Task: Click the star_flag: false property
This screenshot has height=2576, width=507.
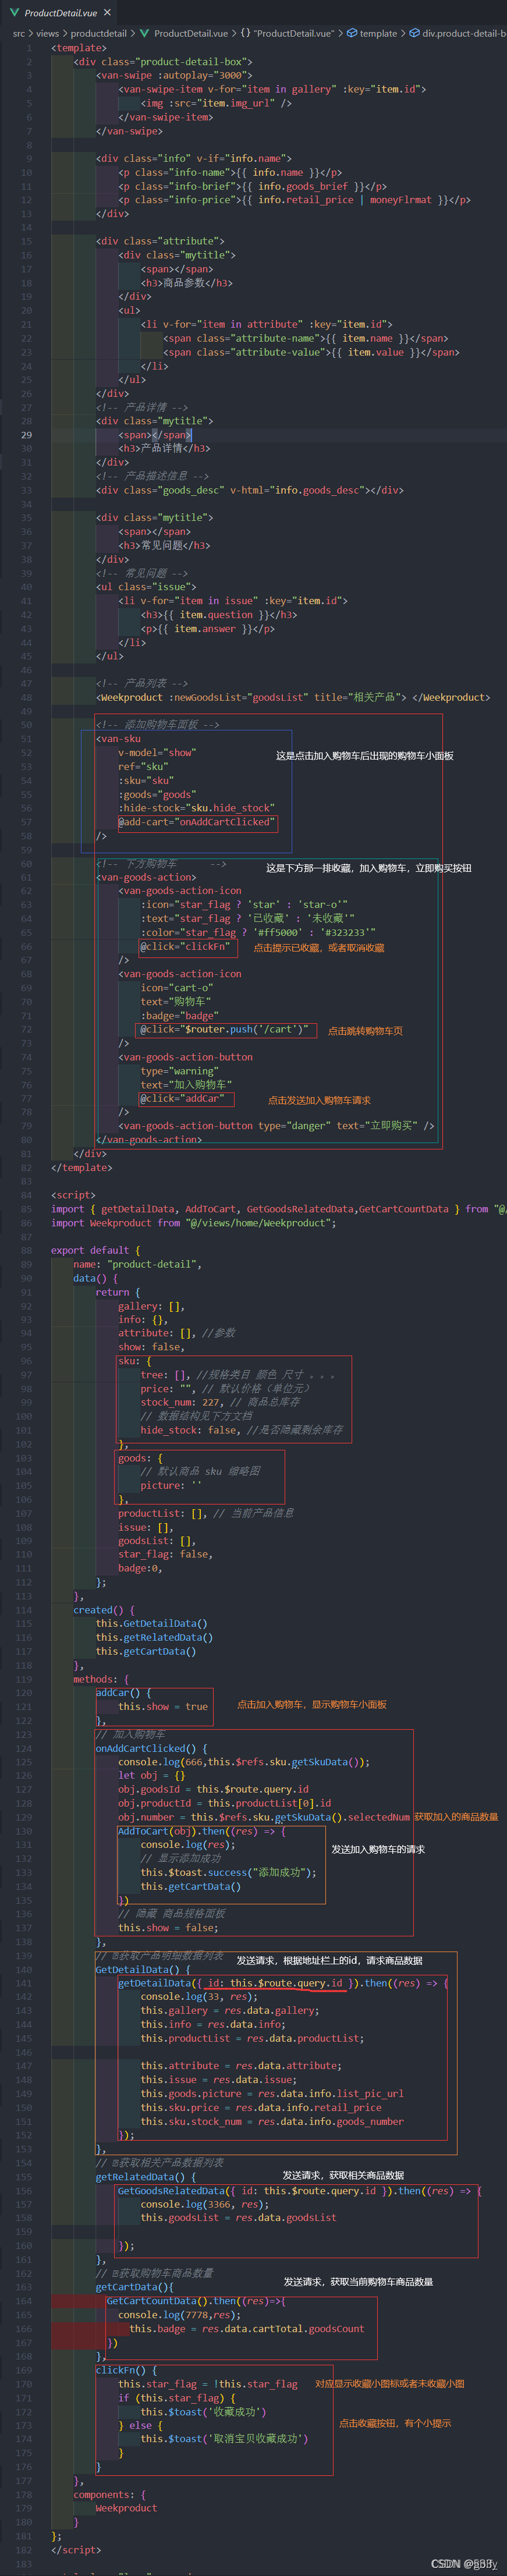Action: click(x=165, y=1554)
